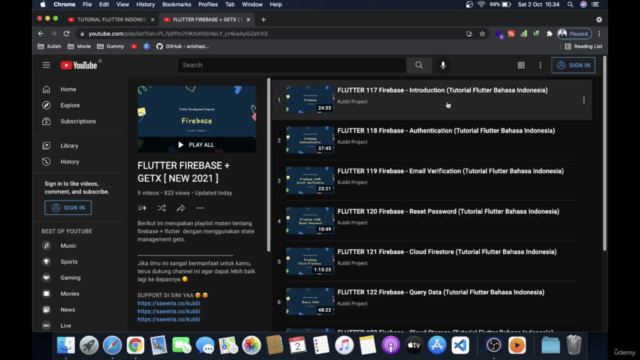Open Chrome extensions puzzle icon
The width and height of the screenshot is (640, 360).
(549, 33)
